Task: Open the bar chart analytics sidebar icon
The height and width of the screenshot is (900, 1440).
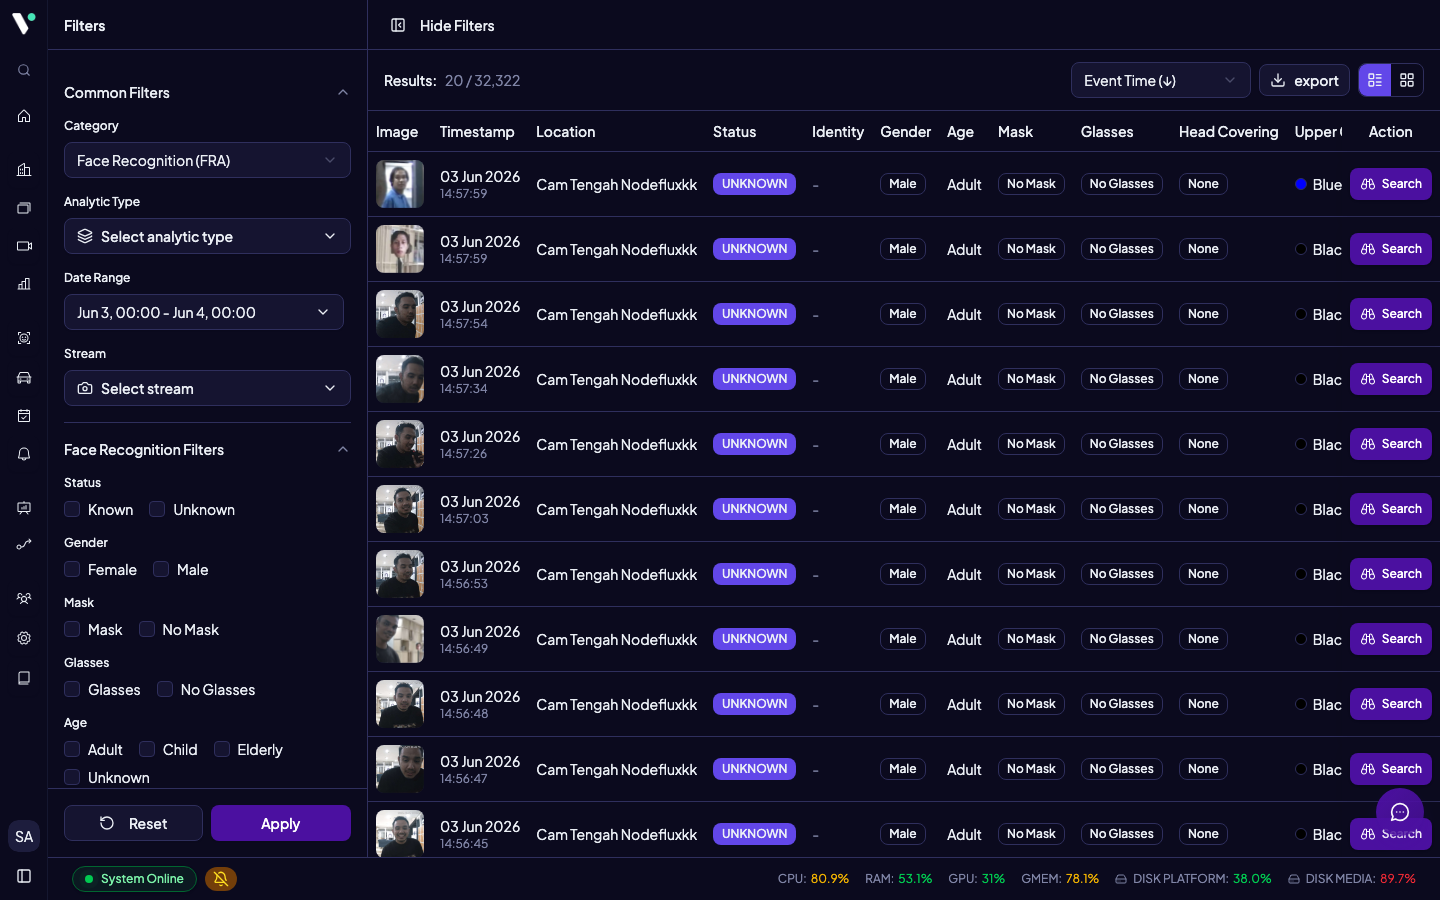Action: (x=24, y=284)
